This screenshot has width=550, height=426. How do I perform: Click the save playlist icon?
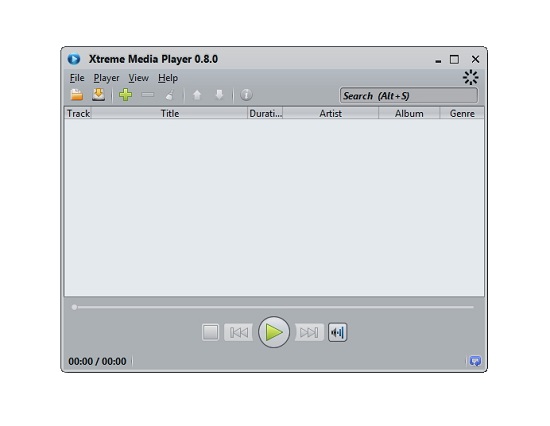(99, 95)
